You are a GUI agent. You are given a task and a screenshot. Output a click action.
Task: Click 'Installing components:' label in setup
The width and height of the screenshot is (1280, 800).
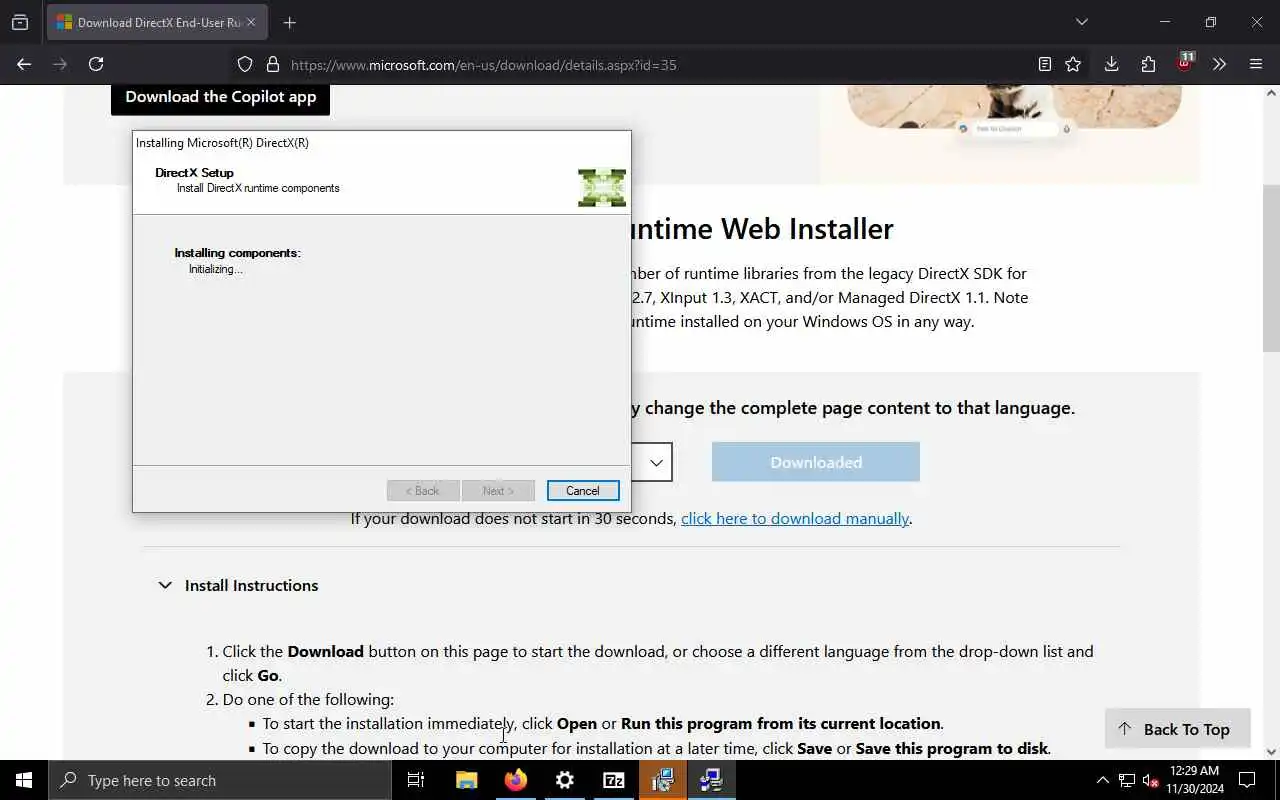(x=237, y=253)
